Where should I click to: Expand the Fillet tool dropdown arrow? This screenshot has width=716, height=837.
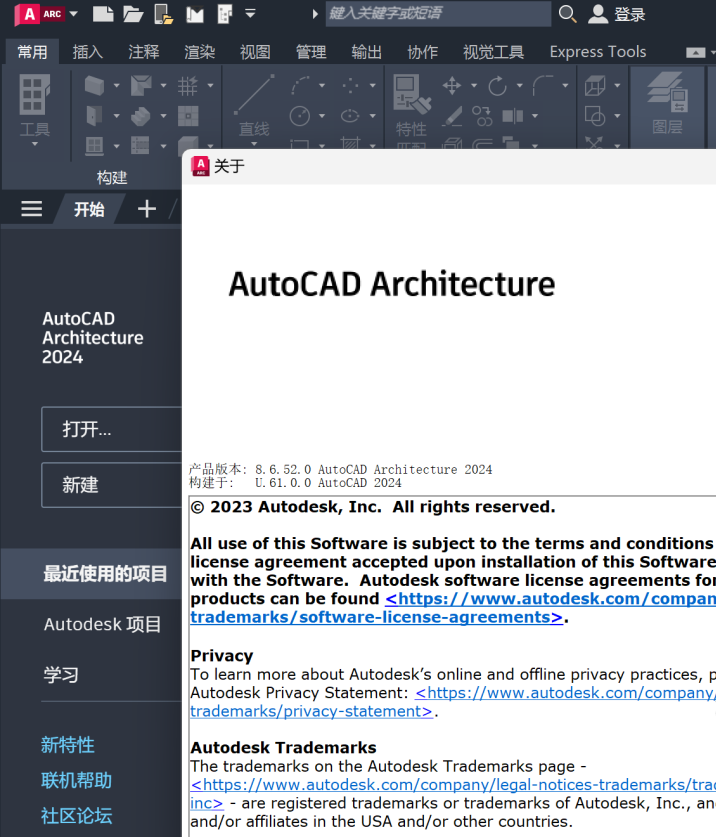(565, 85)
